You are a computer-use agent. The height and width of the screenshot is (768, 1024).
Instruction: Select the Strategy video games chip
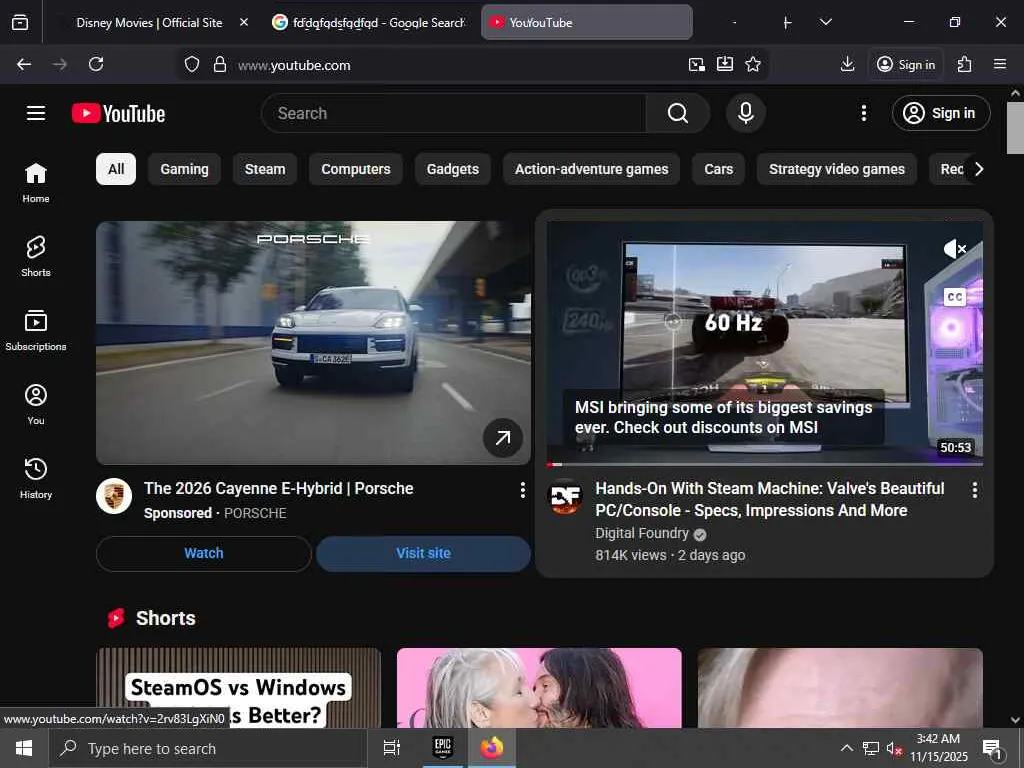tap(837, 169)
